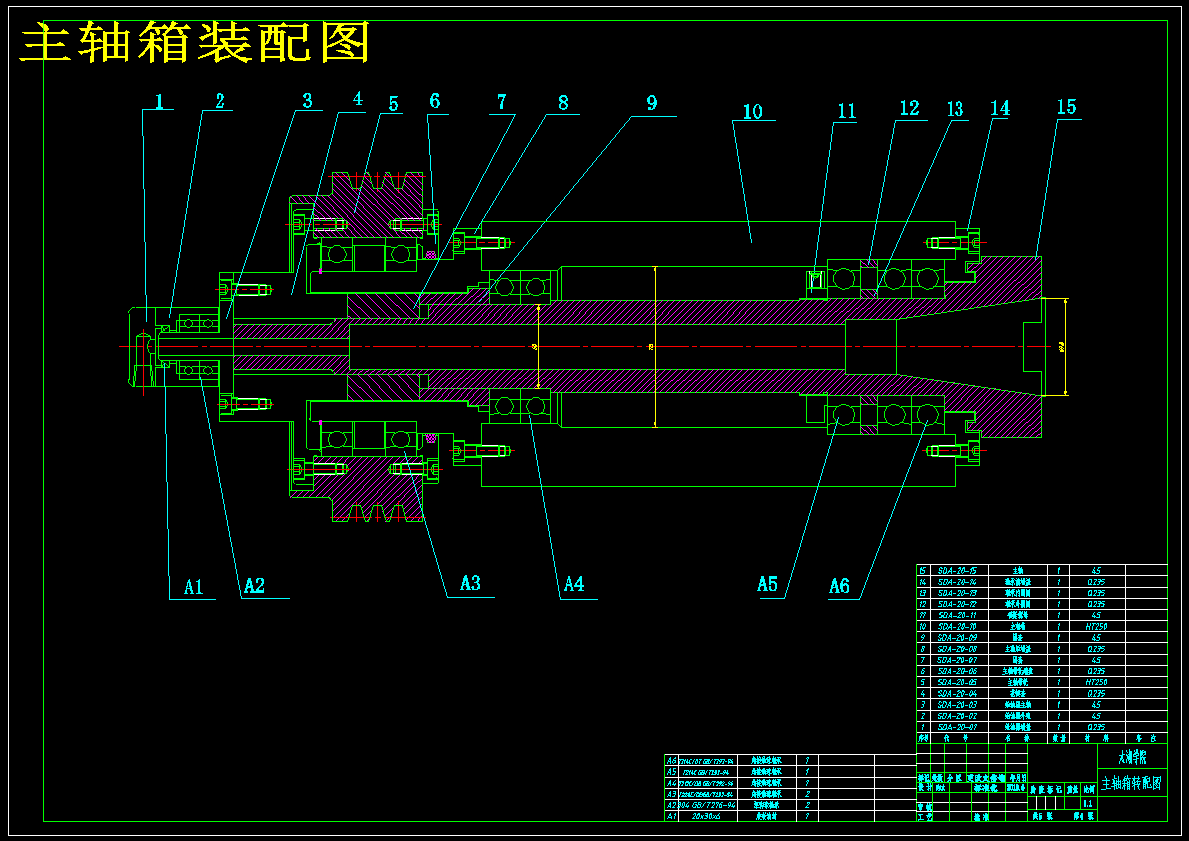Select parts list cell SDA-20-06
The width and height of the screenshot is (1189, 841).
[957, 671]
